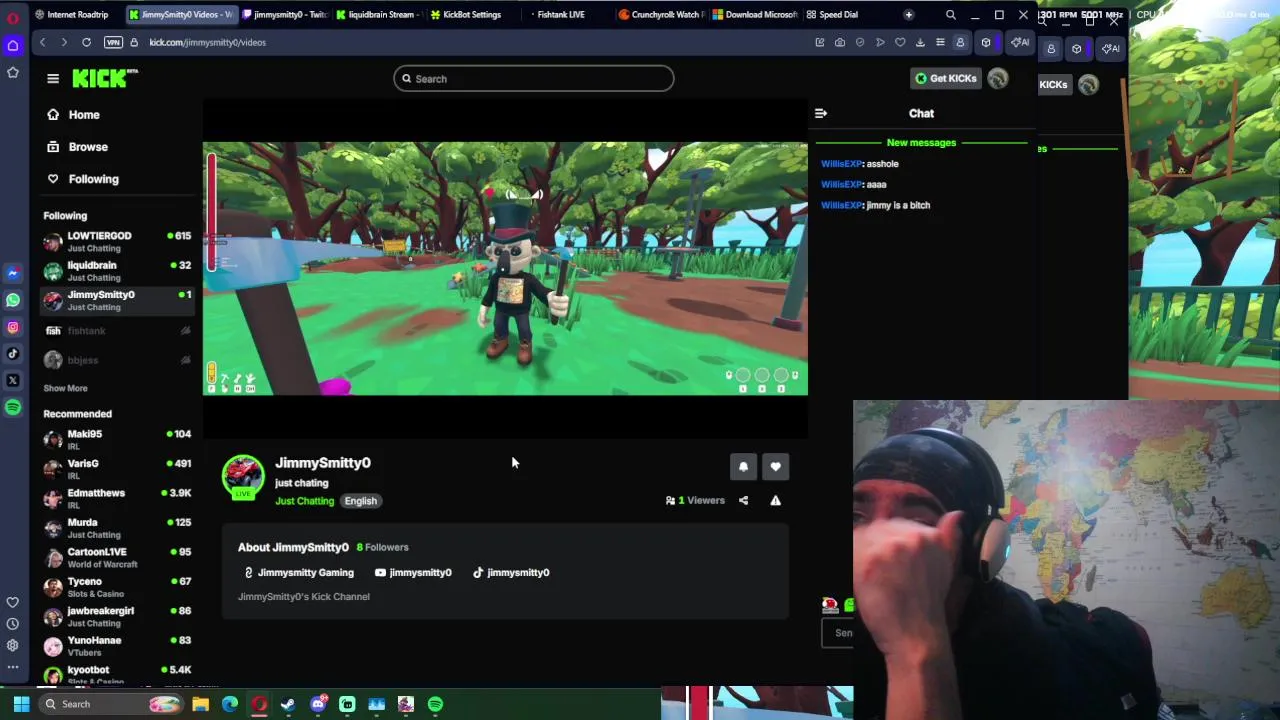Click Opera sidebar three-dots more icon
The height and width of the screenshot is (720, 1280).
tap(13, 666)
